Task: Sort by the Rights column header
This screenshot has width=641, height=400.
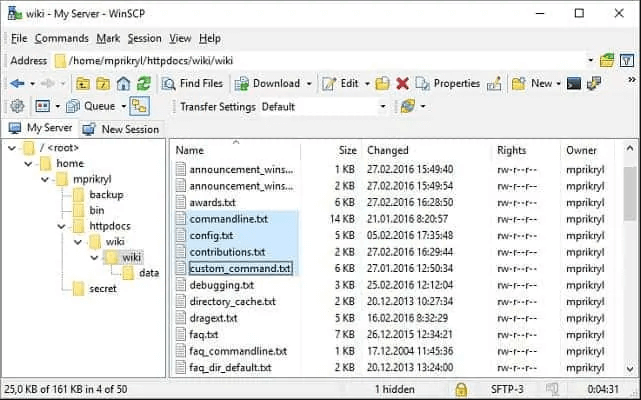Action: (526, 151)
